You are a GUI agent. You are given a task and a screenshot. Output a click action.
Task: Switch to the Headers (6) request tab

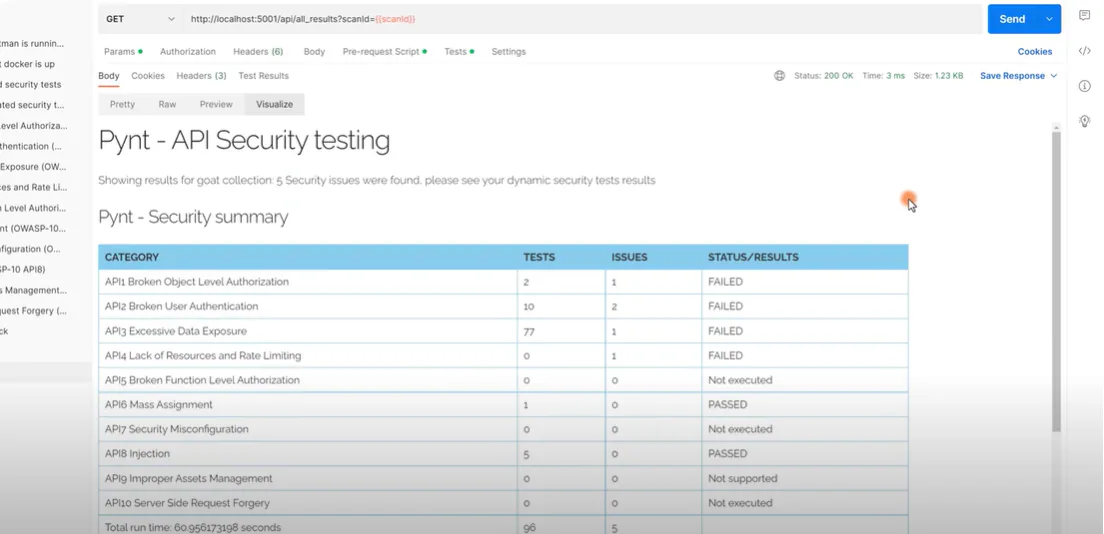[258, 51]
